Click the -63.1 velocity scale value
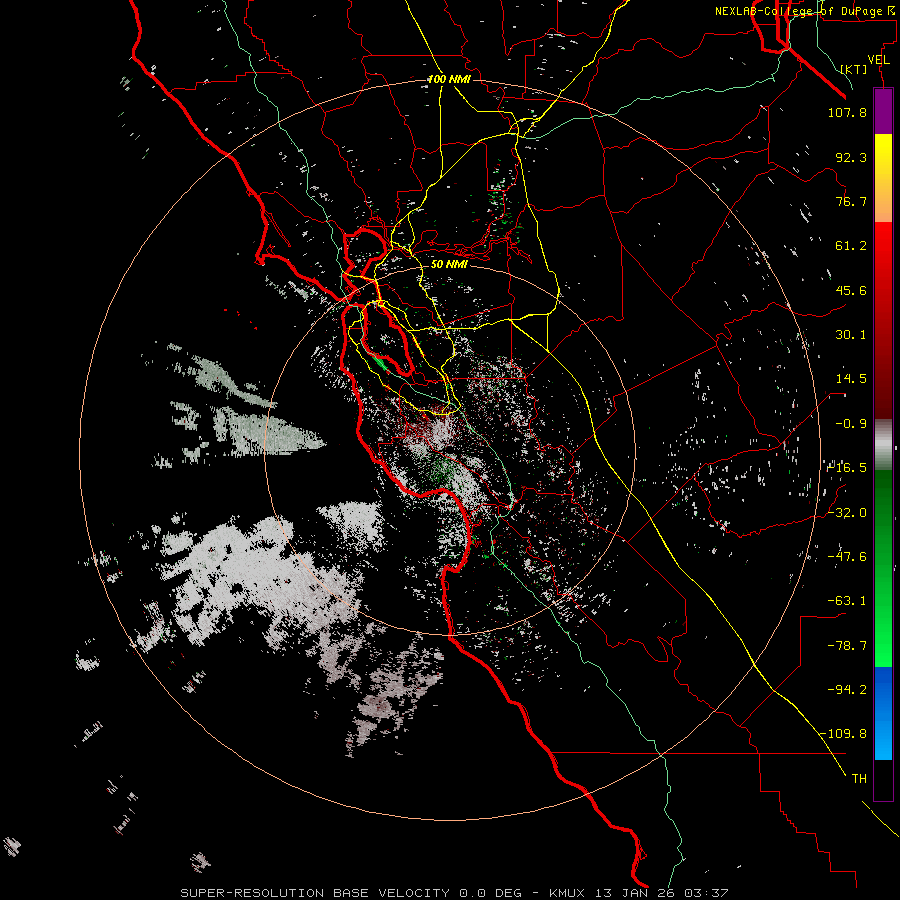The image size is (900, 900). 847,601
